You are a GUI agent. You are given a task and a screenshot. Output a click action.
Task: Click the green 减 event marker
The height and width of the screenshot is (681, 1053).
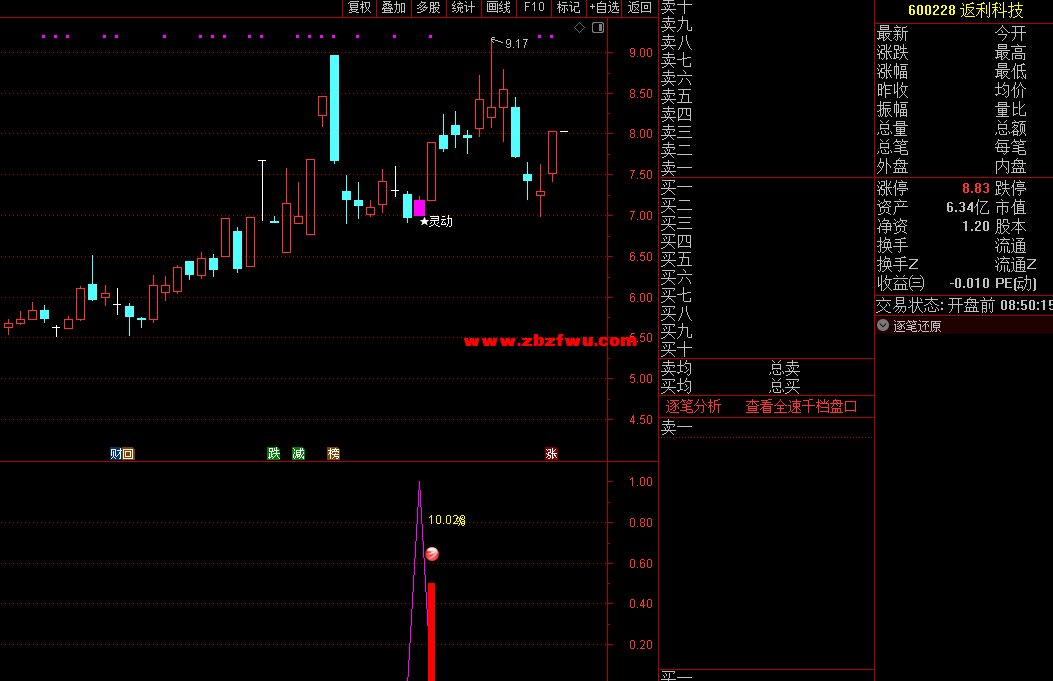(x=299, y=454)
